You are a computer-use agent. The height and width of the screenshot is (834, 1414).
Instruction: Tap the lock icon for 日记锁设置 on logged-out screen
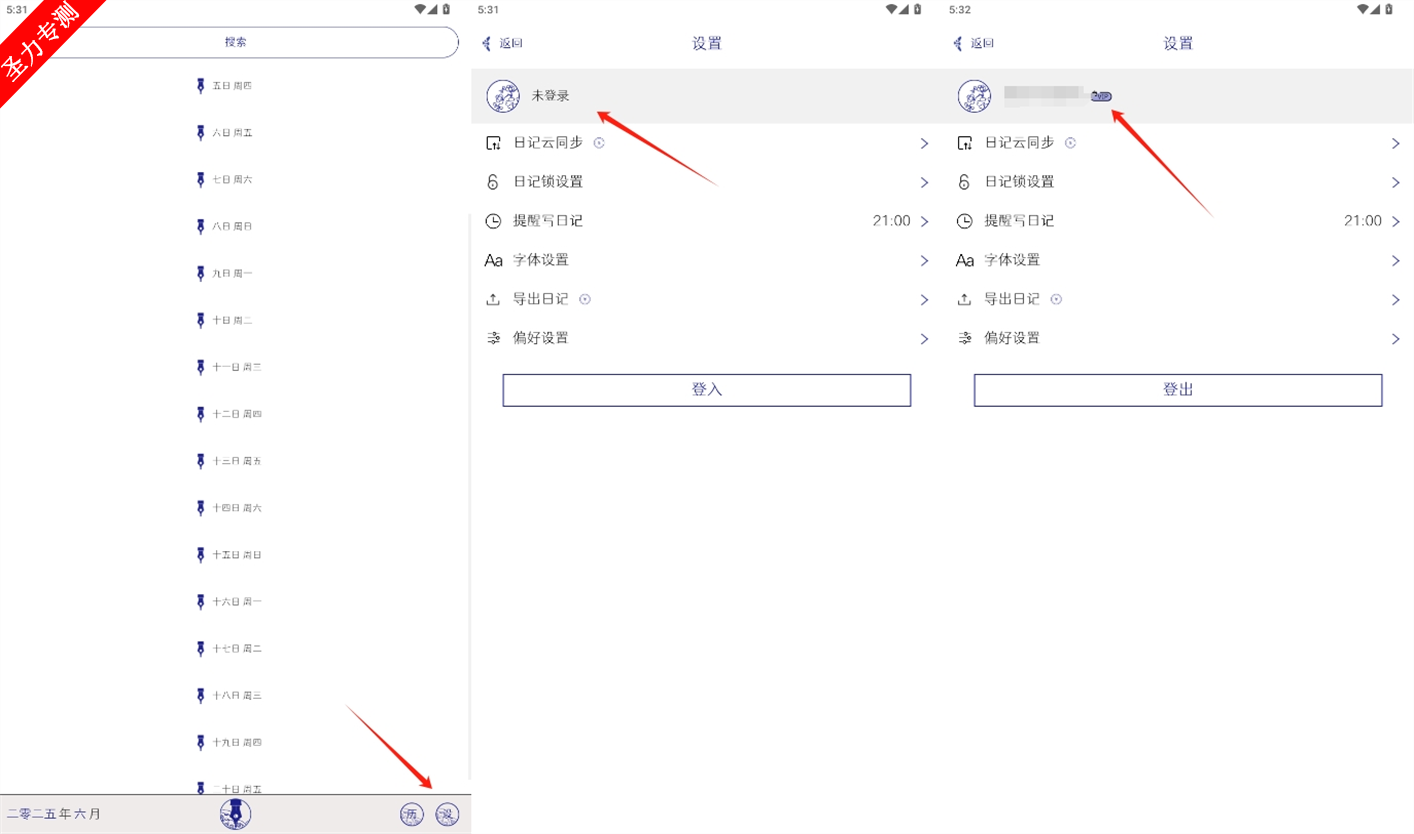493,182
